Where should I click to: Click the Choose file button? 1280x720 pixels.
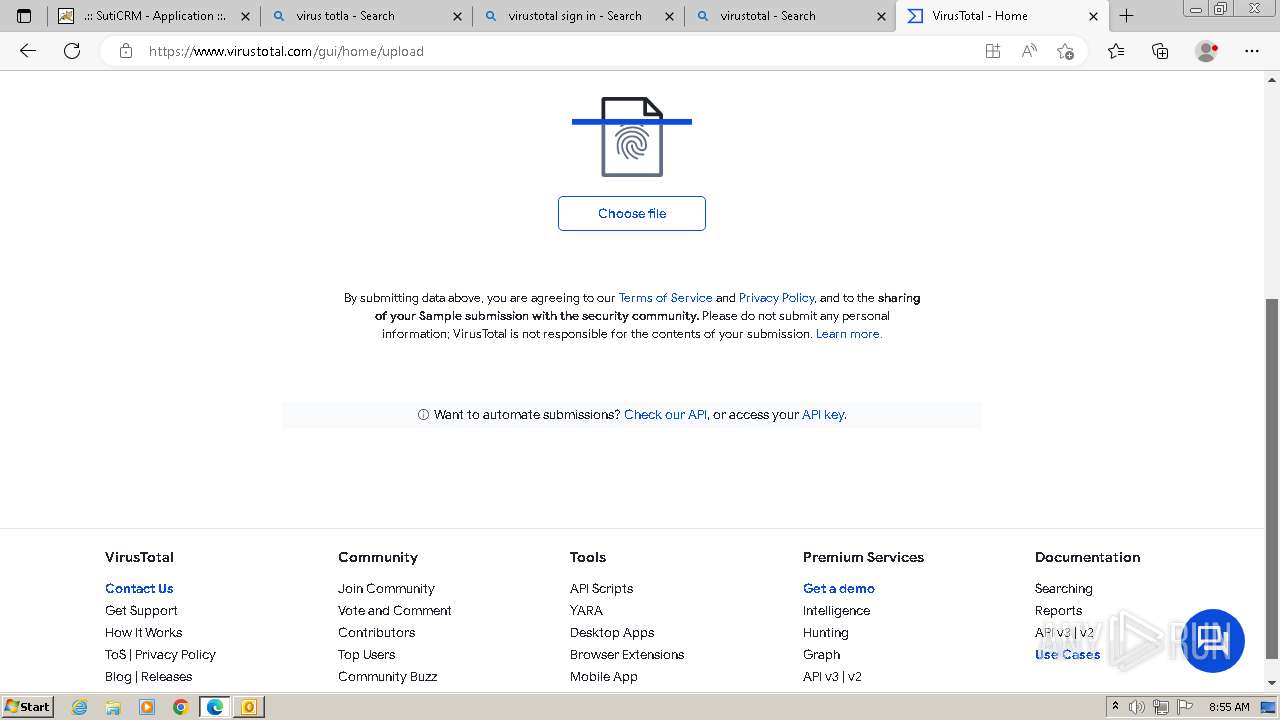coord(632,213)
